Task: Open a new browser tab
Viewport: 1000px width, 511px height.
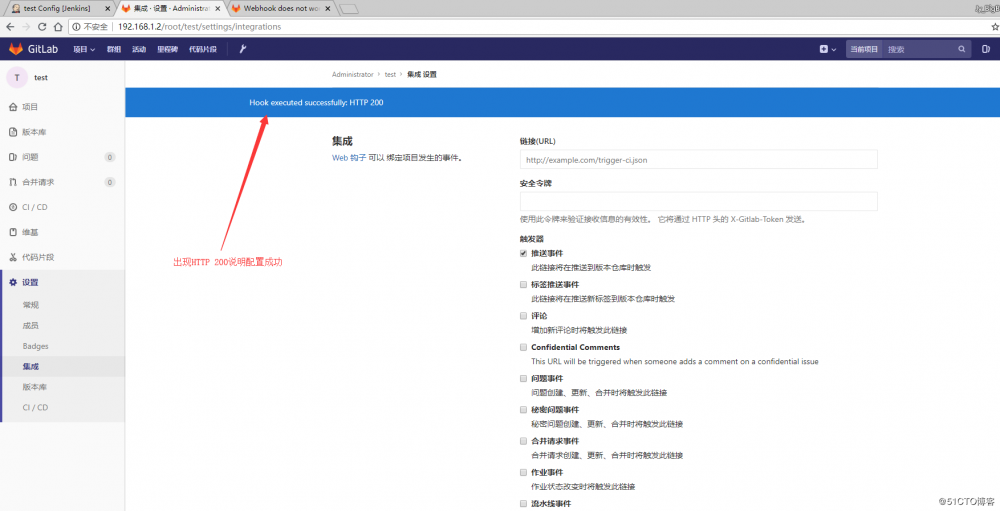Action: pyautogui.click(x=348, y=9)
